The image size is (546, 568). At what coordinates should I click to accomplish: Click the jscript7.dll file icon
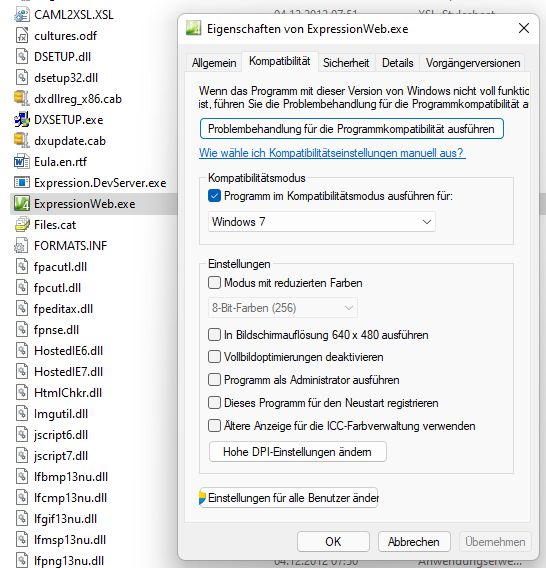(x=22, y=456)
